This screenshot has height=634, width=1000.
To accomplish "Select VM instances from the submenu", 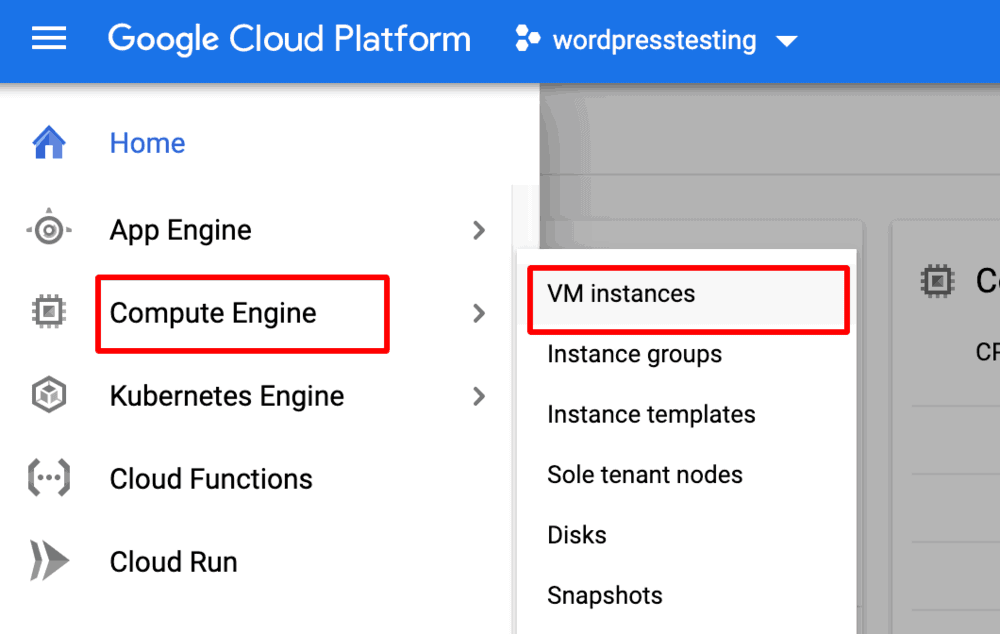I will click(x=621, y=294).
